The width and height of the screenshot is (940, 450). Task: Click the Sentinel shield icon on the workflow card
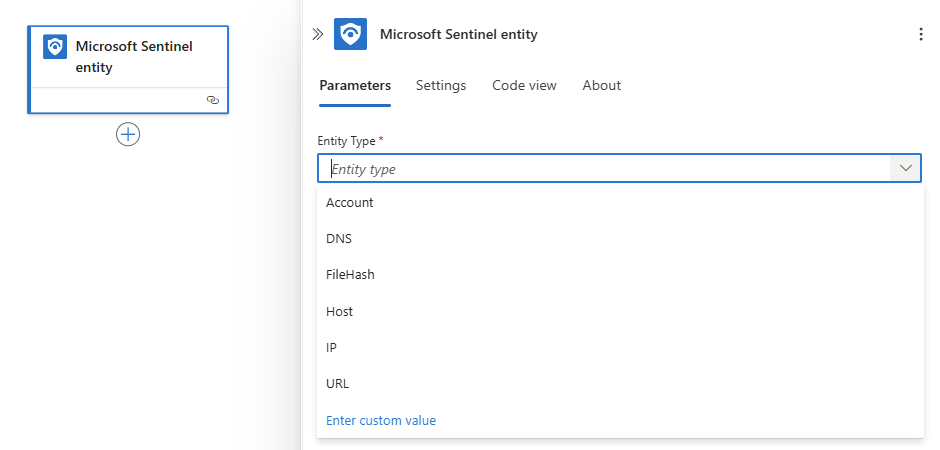click(55, 47)
